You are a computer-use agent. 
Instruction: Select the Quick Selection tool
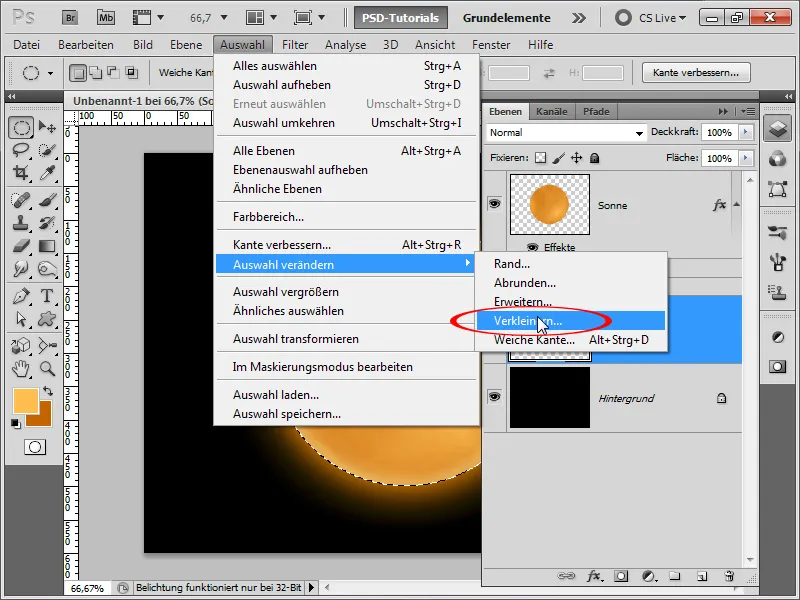[47, 150]
